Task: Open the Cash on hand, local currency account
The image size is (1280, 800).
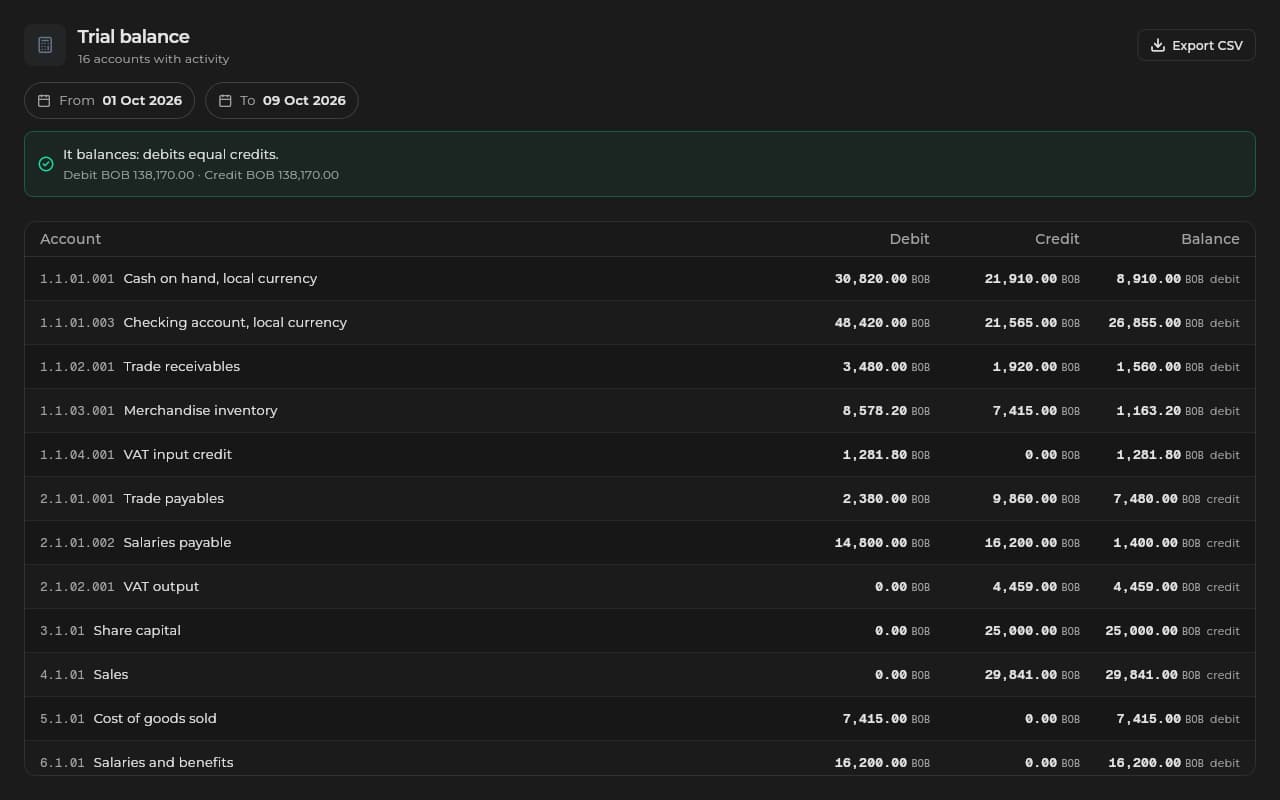Action: coord(640,279)
